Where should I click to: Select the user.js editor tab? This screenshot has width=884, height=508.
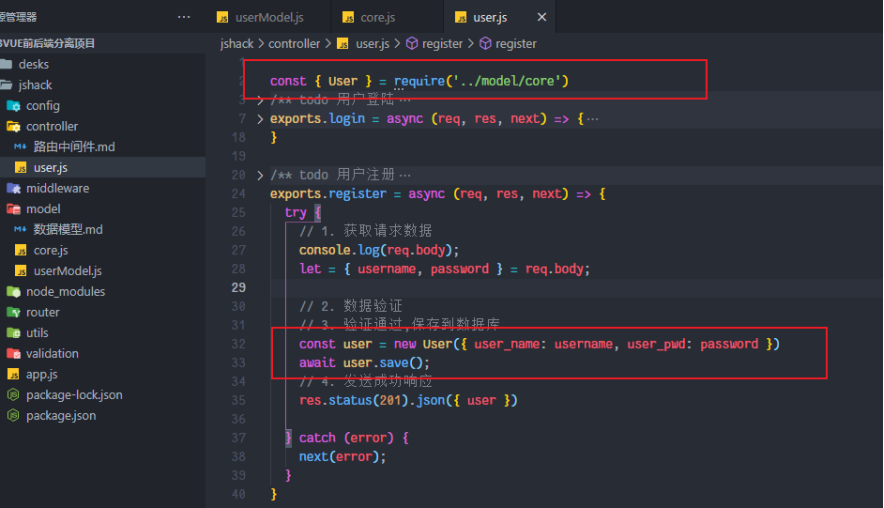(489, 17)
